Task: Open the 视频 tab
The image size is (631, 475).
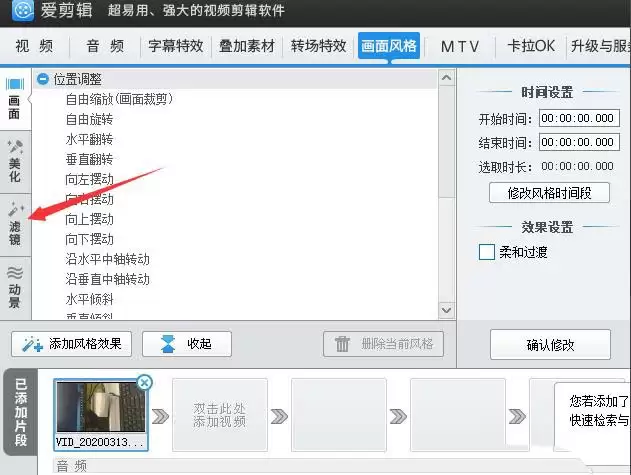Action: pos(34,46)
